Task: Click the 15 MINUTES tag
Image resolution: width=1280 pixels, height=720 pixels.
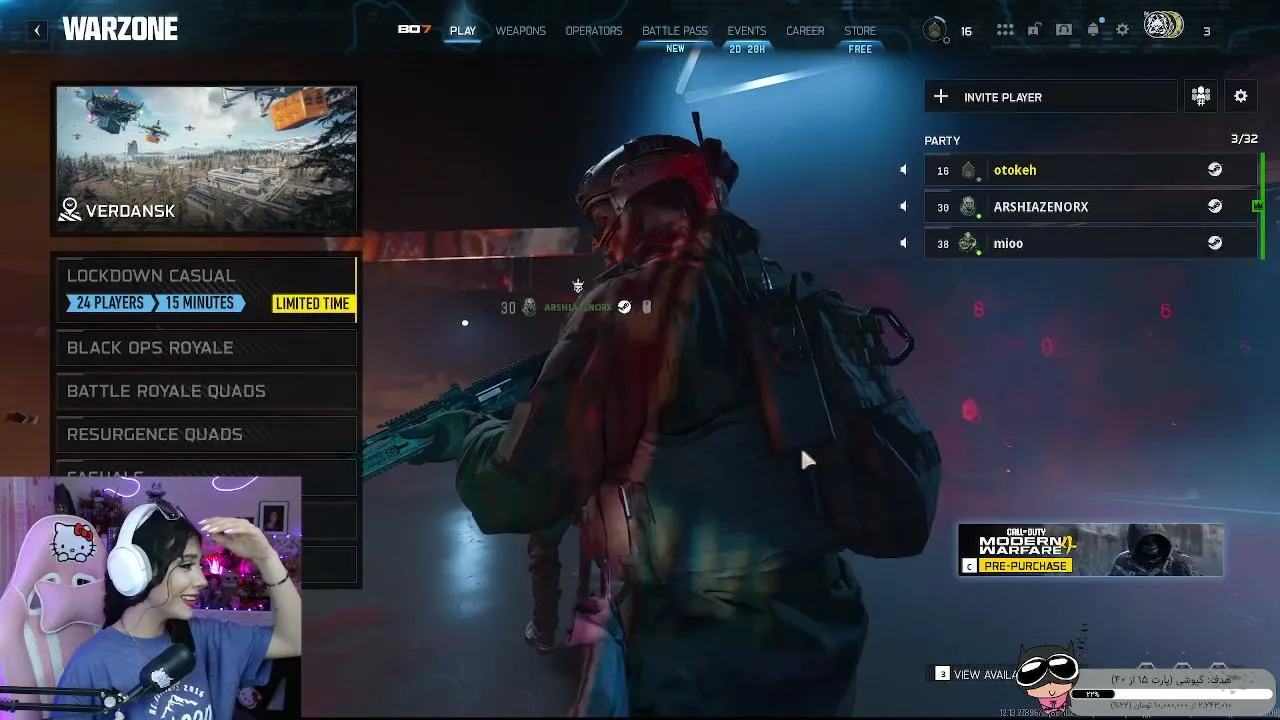Action: (x=199, y=303)
